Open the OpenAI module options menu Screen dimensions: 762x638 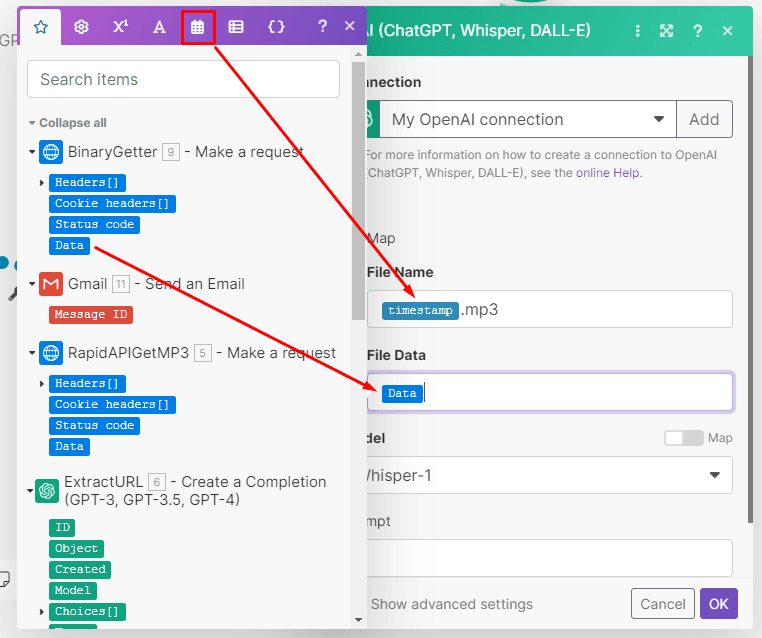pos(638,31)
